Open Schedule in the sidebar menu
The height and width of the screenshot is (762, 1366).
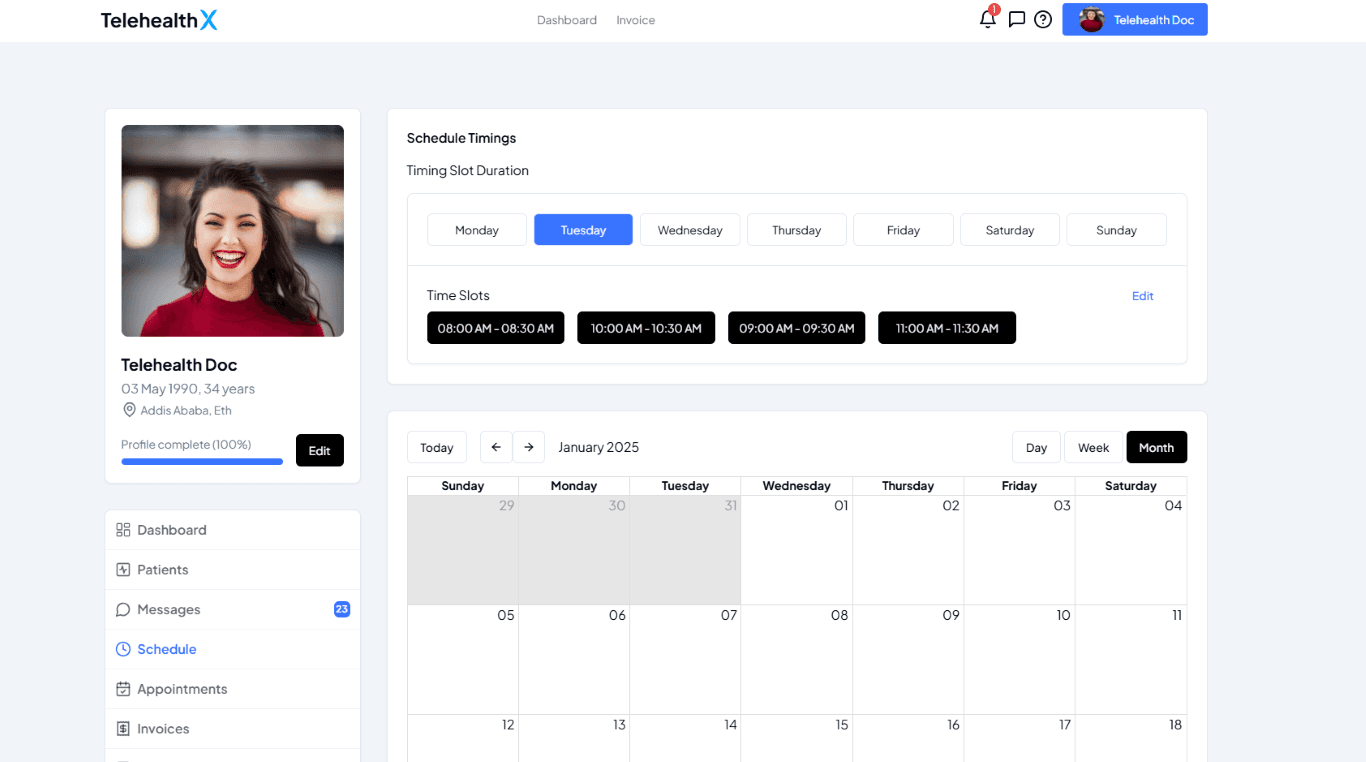[232, 649]
